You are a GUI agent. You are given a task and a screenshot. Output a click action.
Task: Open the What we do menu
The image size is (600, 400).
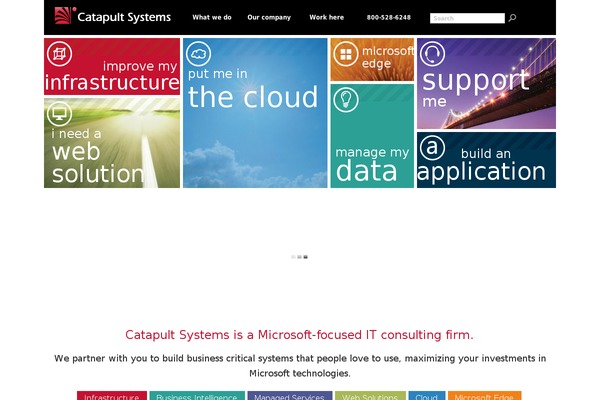pos(212,17)
